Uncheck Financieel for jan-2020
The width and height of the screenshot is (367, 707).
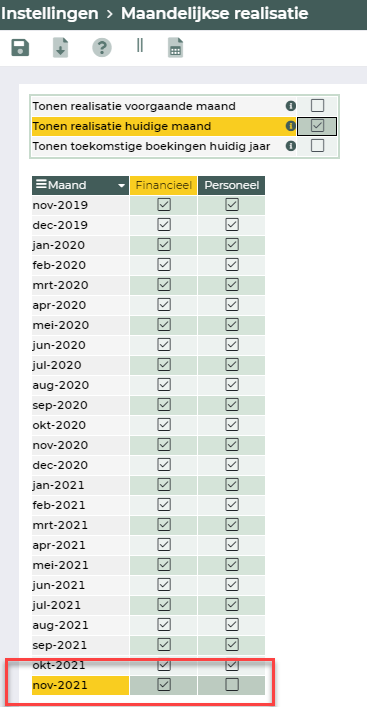164,245
